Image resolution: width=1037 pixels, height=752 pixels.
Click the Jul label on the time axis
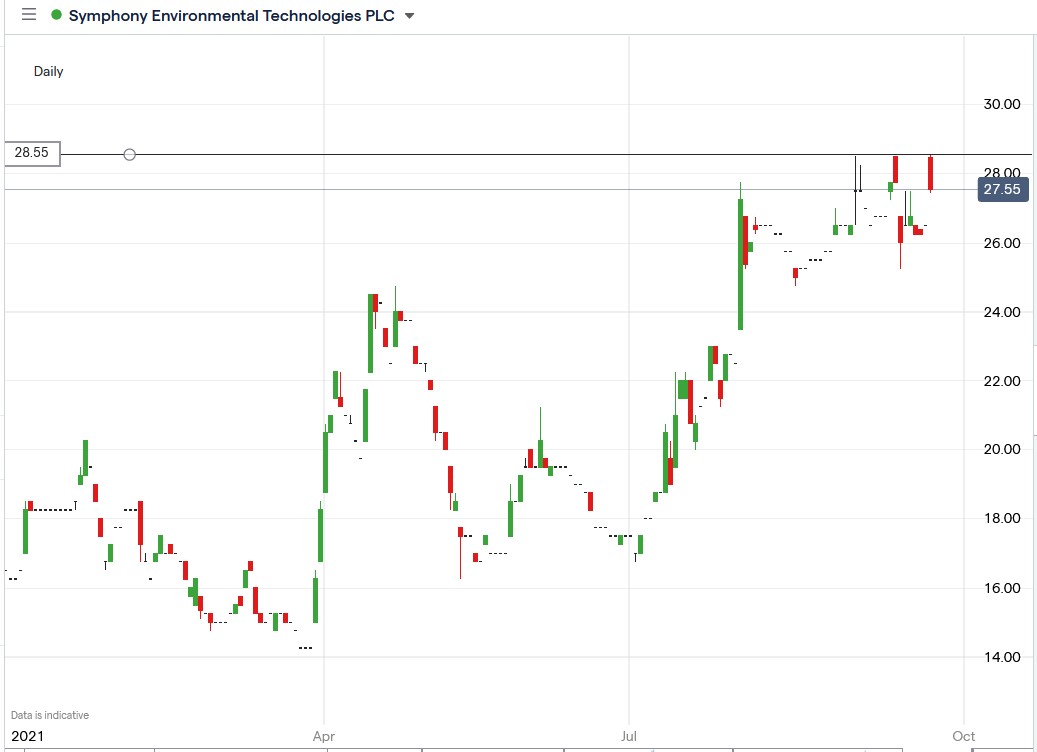pos(629,735)
